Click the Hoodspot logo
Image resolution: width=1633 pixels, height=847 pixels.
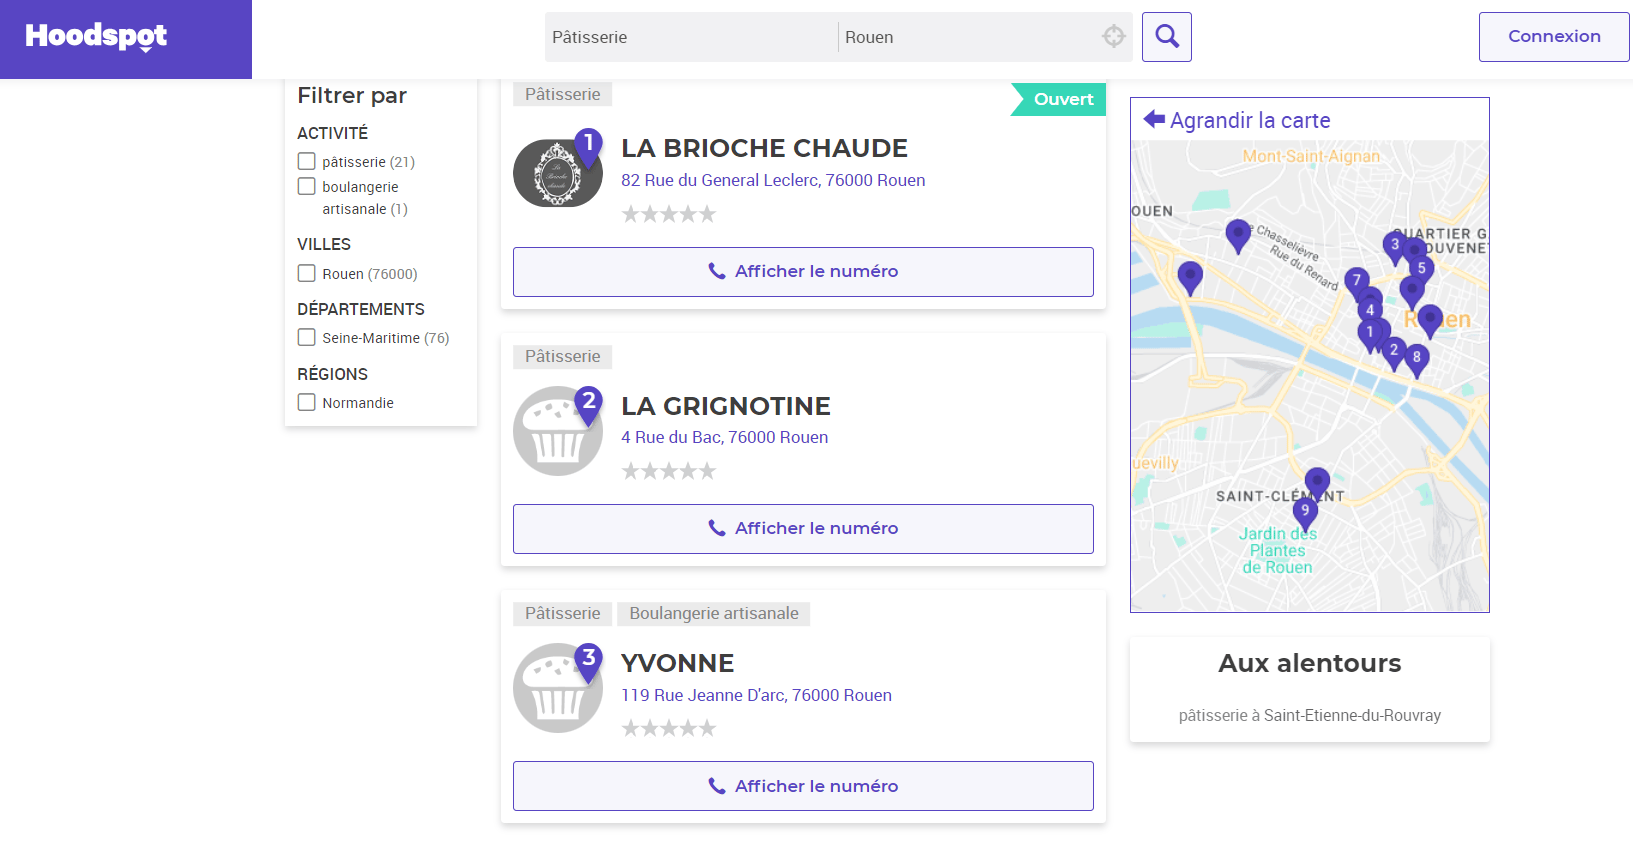pyautogui.click(x=96, y=37)
